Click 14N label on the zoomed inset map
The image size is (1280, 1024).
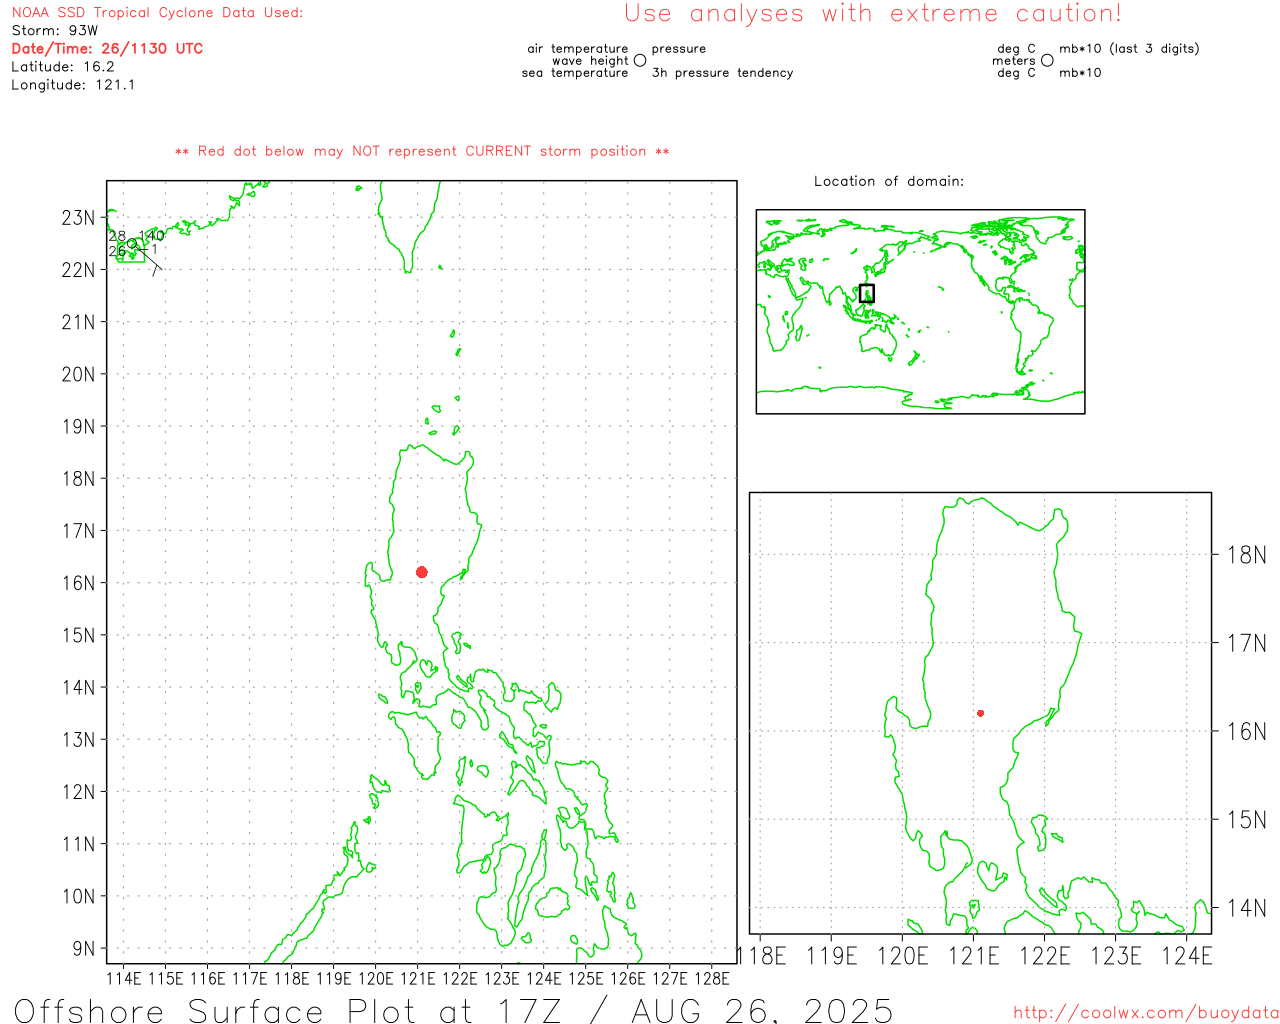(x=1247, y=908)
